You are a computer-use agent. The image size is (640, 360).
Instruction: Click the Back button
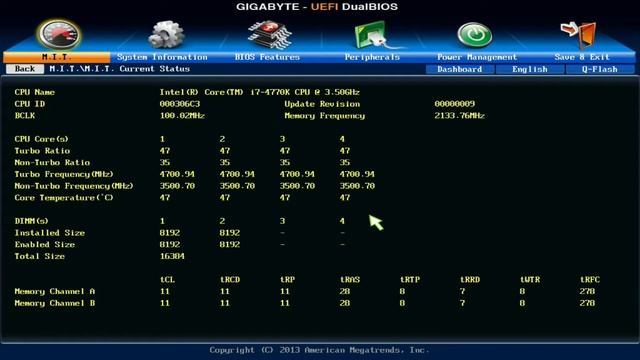click(25, 69)
